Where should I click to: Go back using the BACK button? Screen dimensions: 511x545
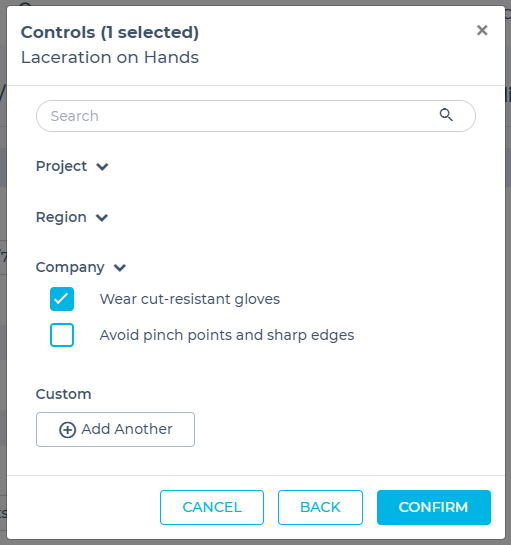click(x=320, y=507)
